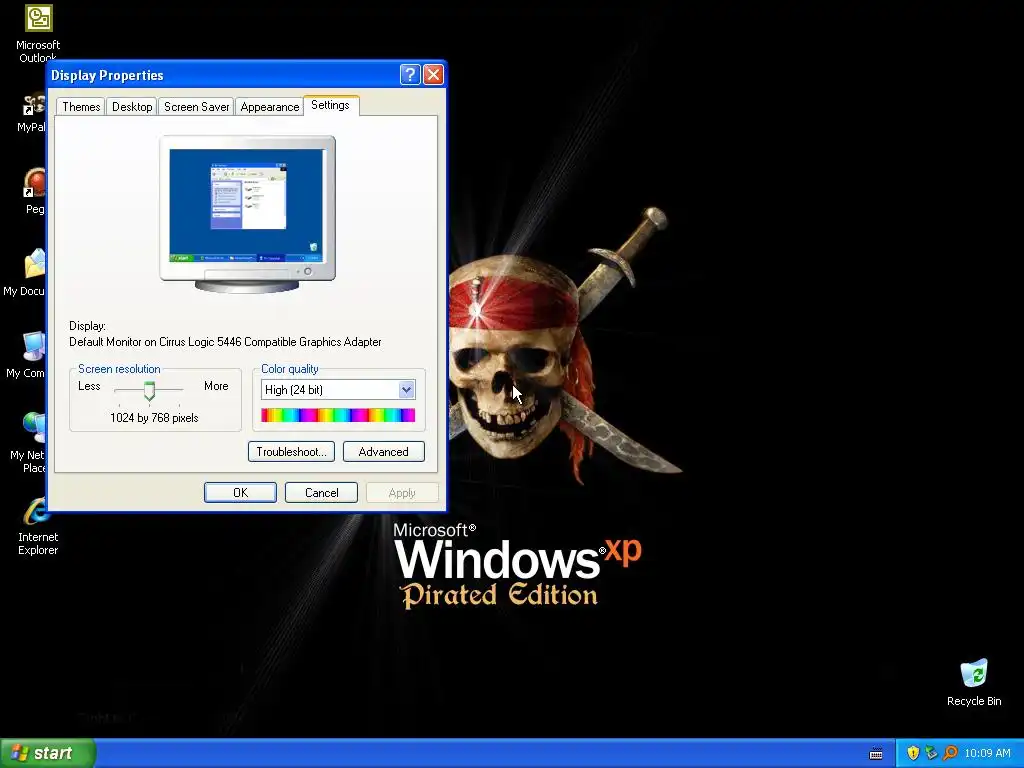Click the keyboard icon in the taskbar
Viewport: 1024px width, 768px height.
876,754
